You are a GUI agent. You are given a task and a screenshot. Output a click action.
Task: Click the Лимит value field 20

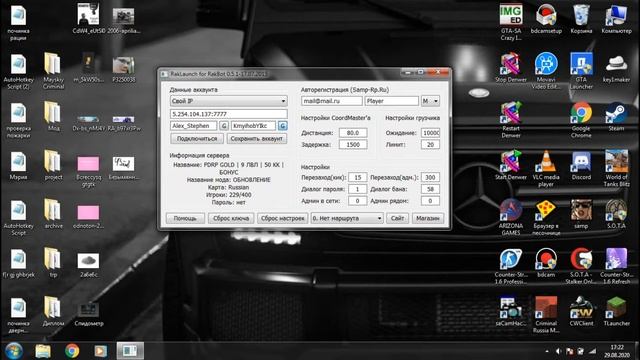430,144
